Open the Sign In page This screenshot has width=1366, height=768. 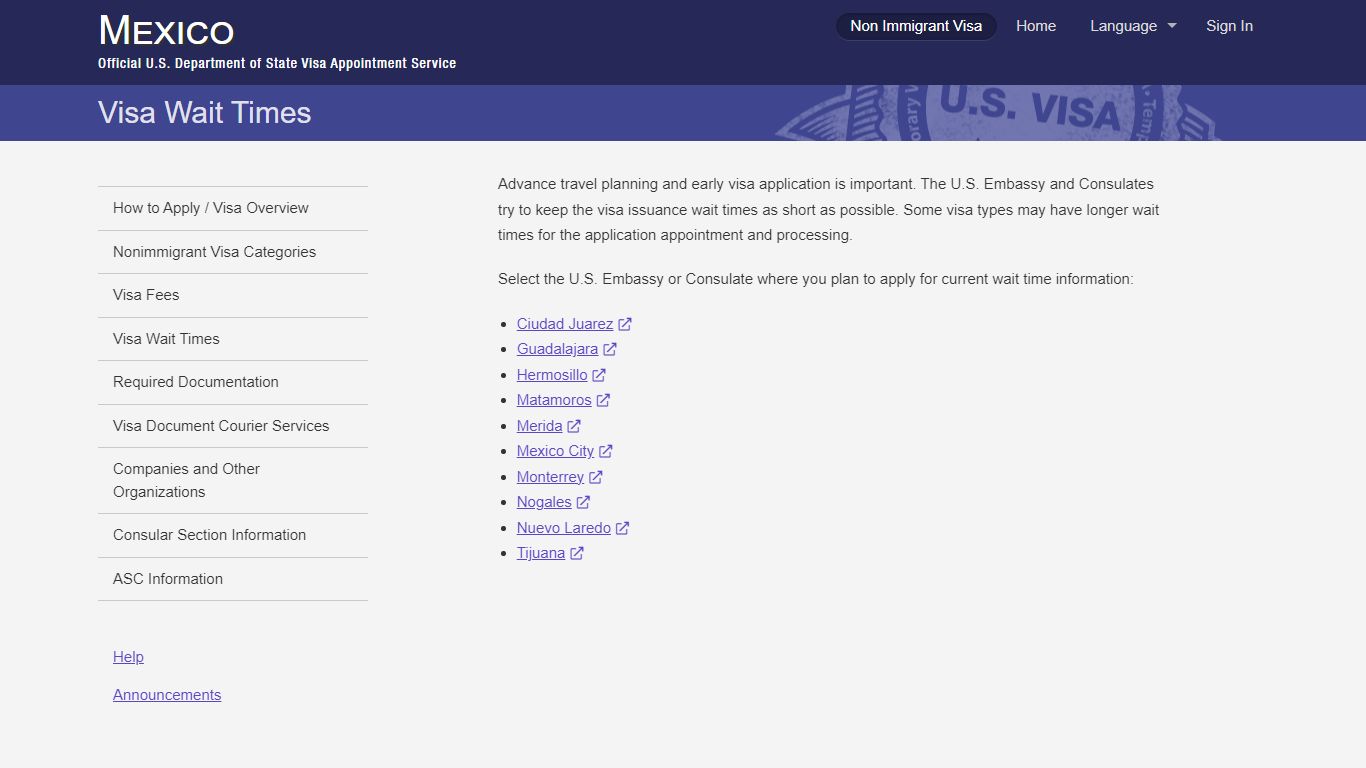tap(1229, 26)
